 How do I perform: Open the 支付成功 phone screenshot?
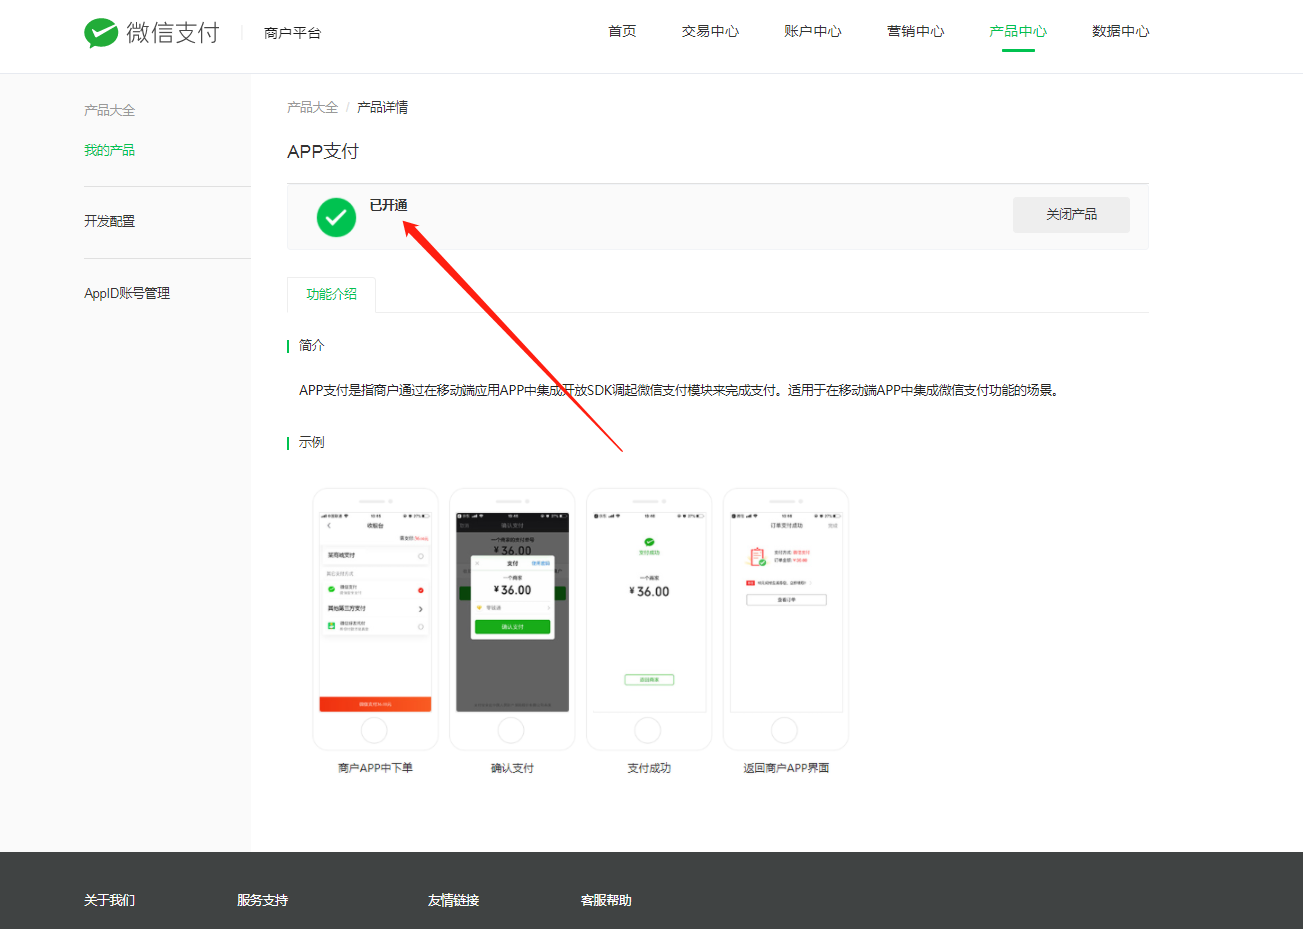pos(649,619)
